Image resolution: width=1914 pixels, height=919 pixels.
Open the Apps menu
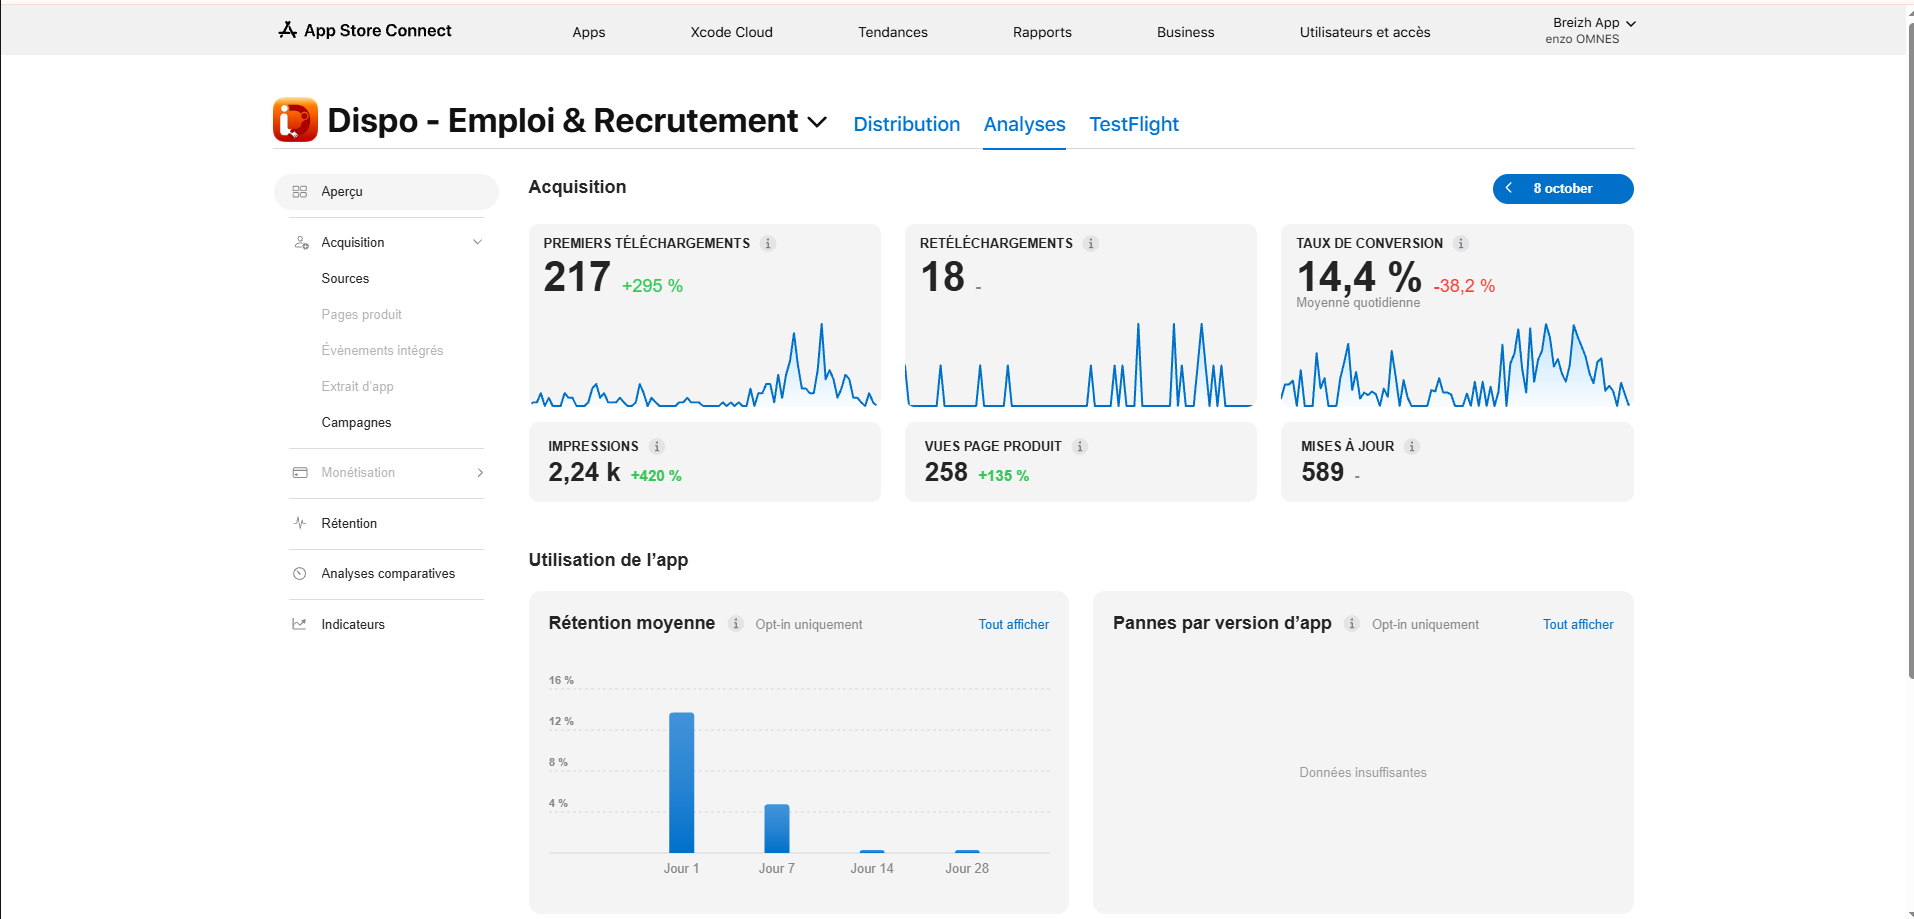589,32
